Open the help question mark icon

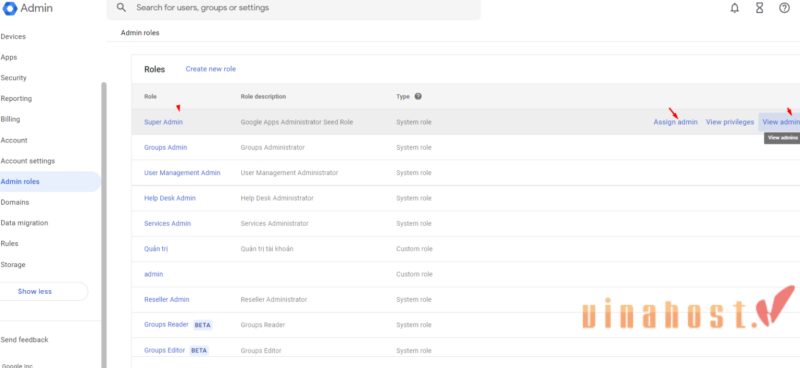point(784,8)
